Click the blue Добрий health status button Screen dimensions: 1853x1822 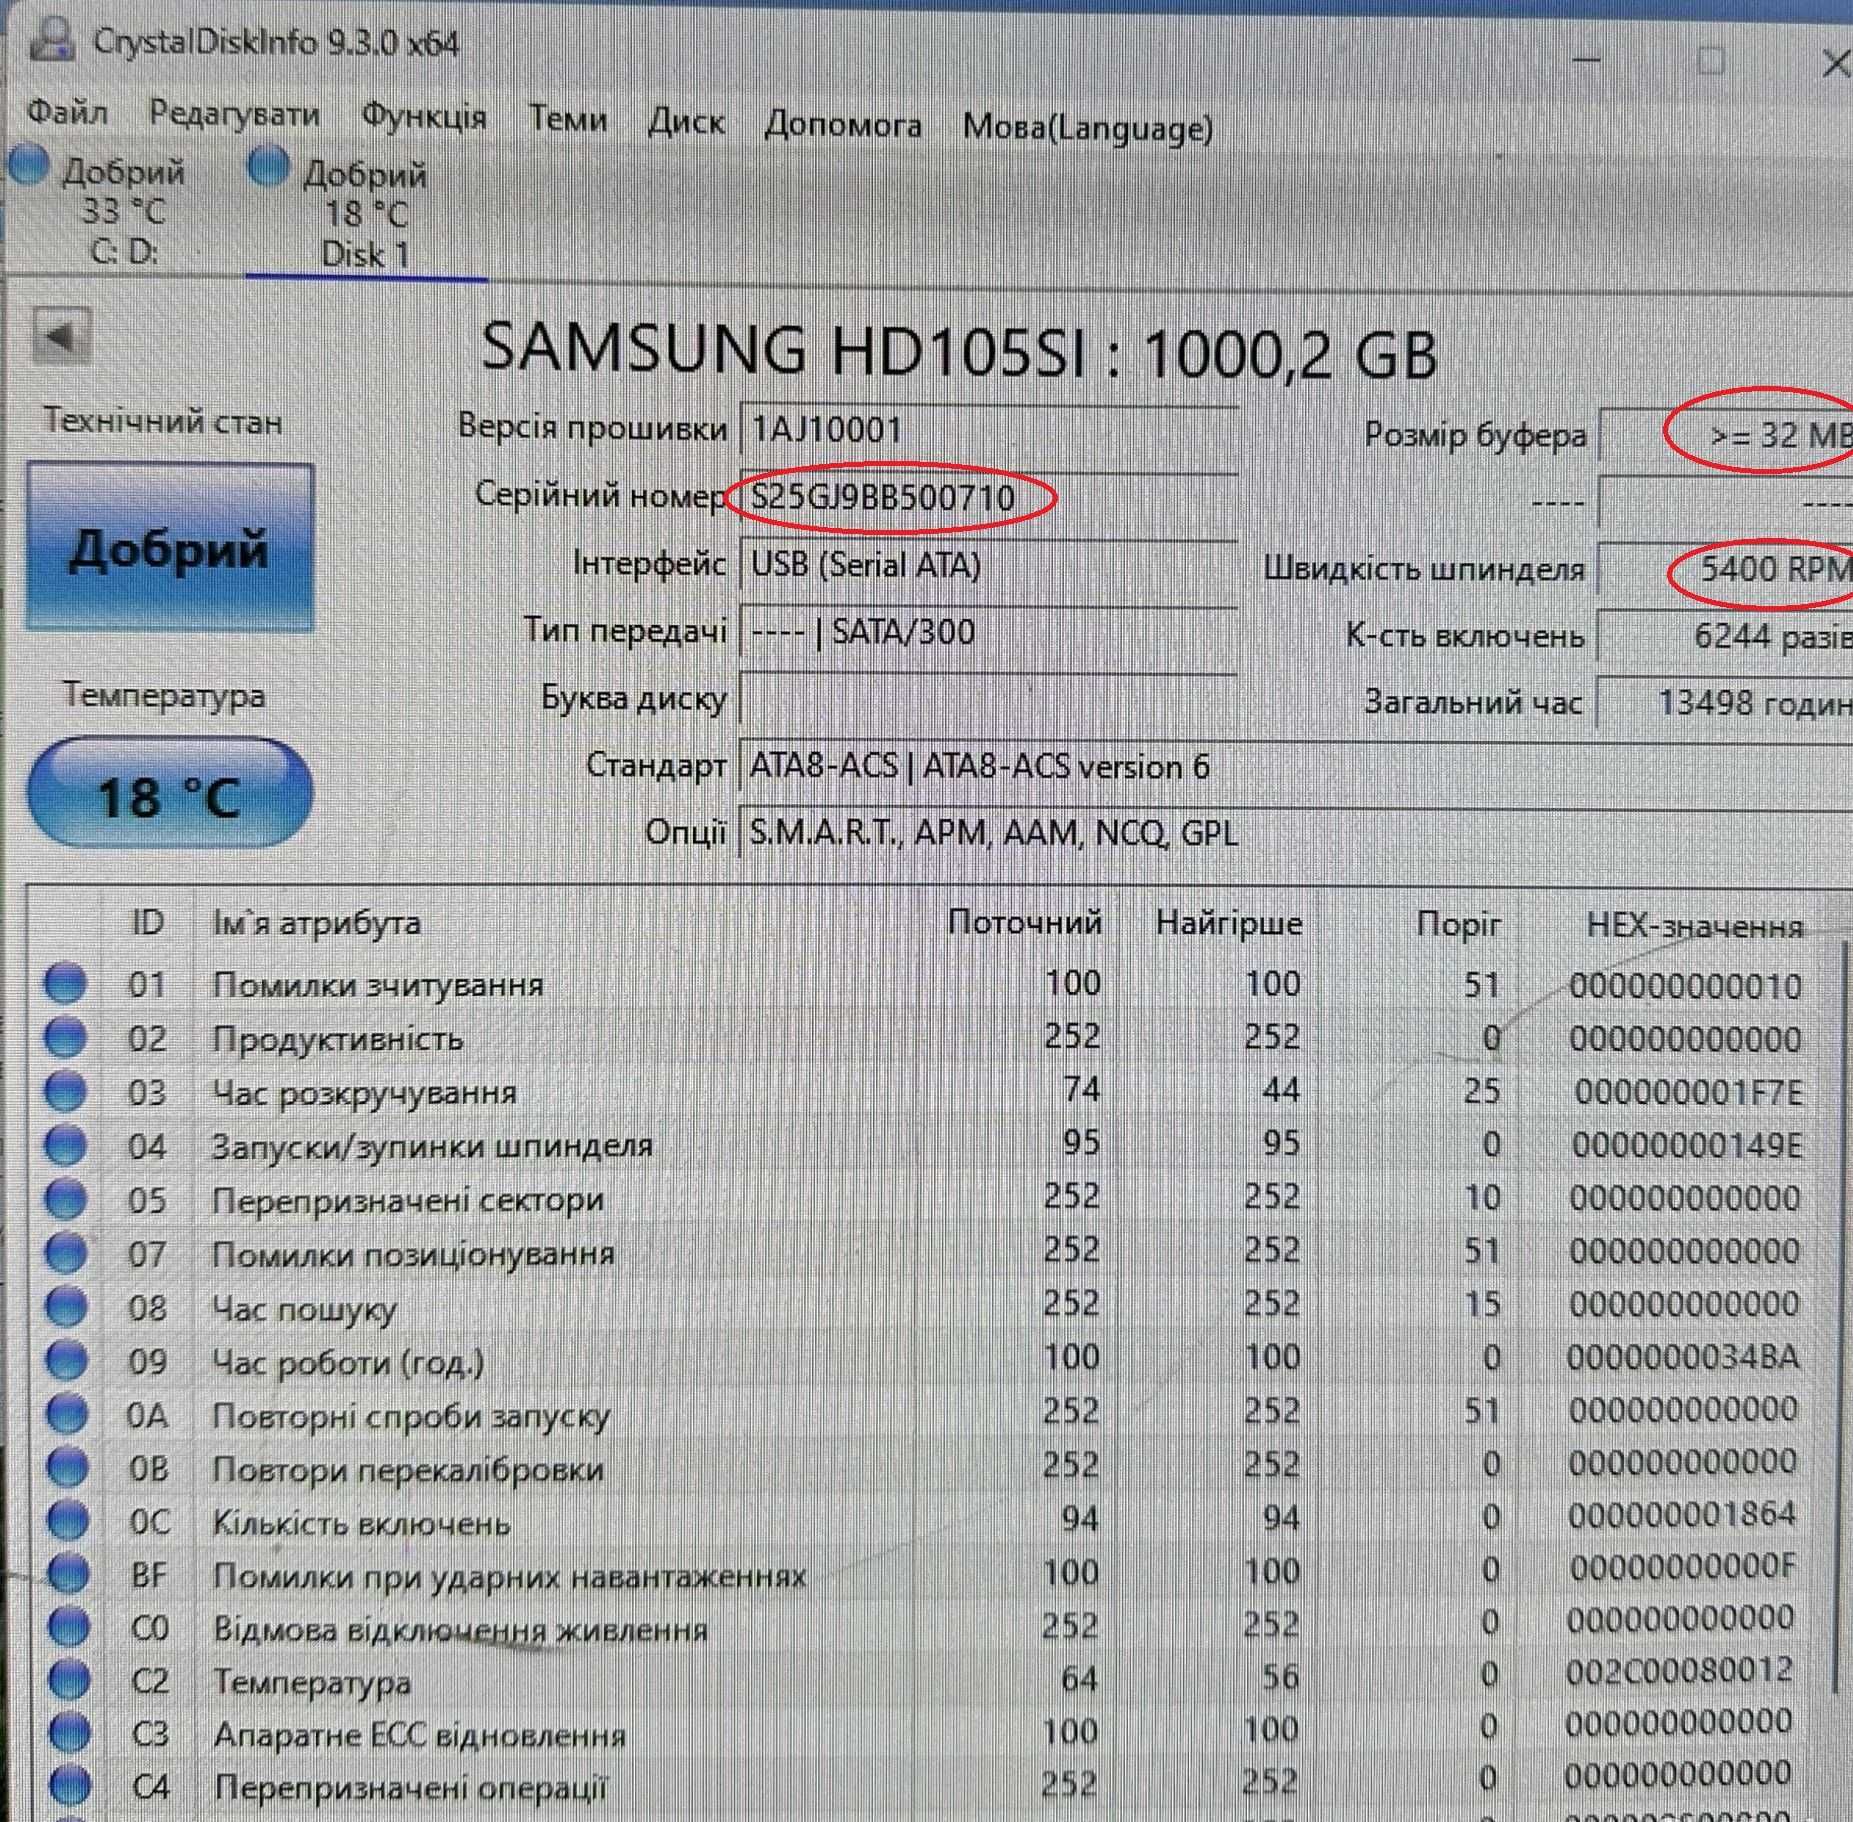(169, 547)
